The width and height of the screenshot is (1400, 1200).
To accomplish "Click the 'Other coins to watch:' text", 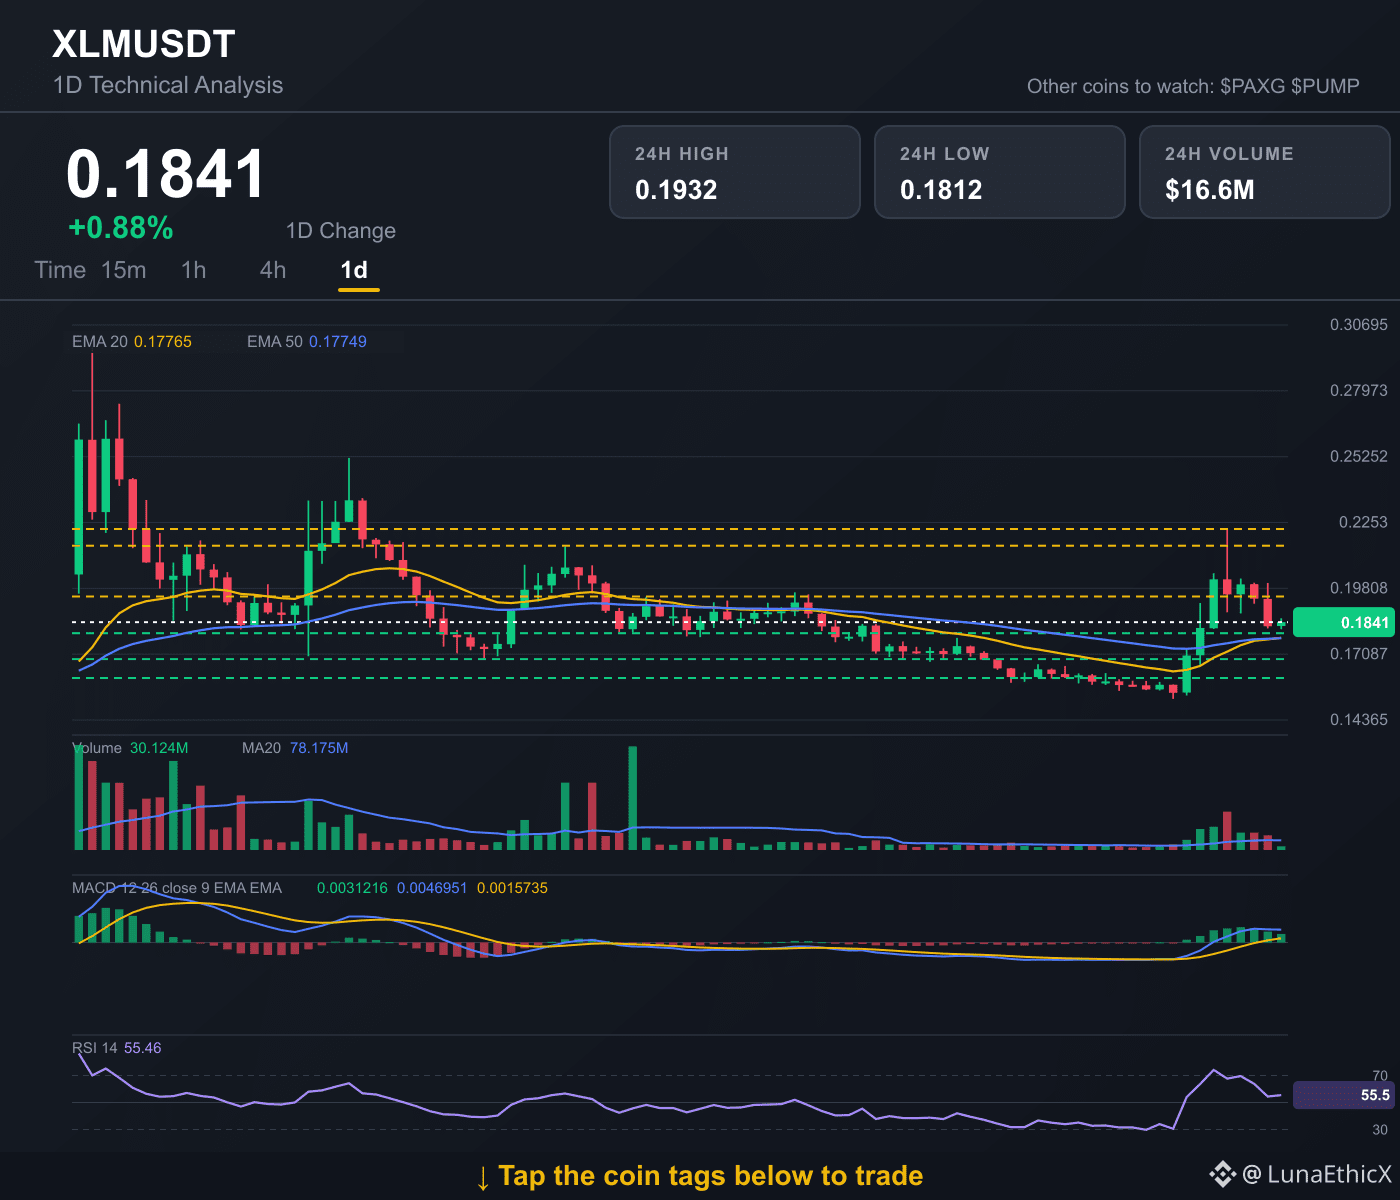I will [1121, 86].
